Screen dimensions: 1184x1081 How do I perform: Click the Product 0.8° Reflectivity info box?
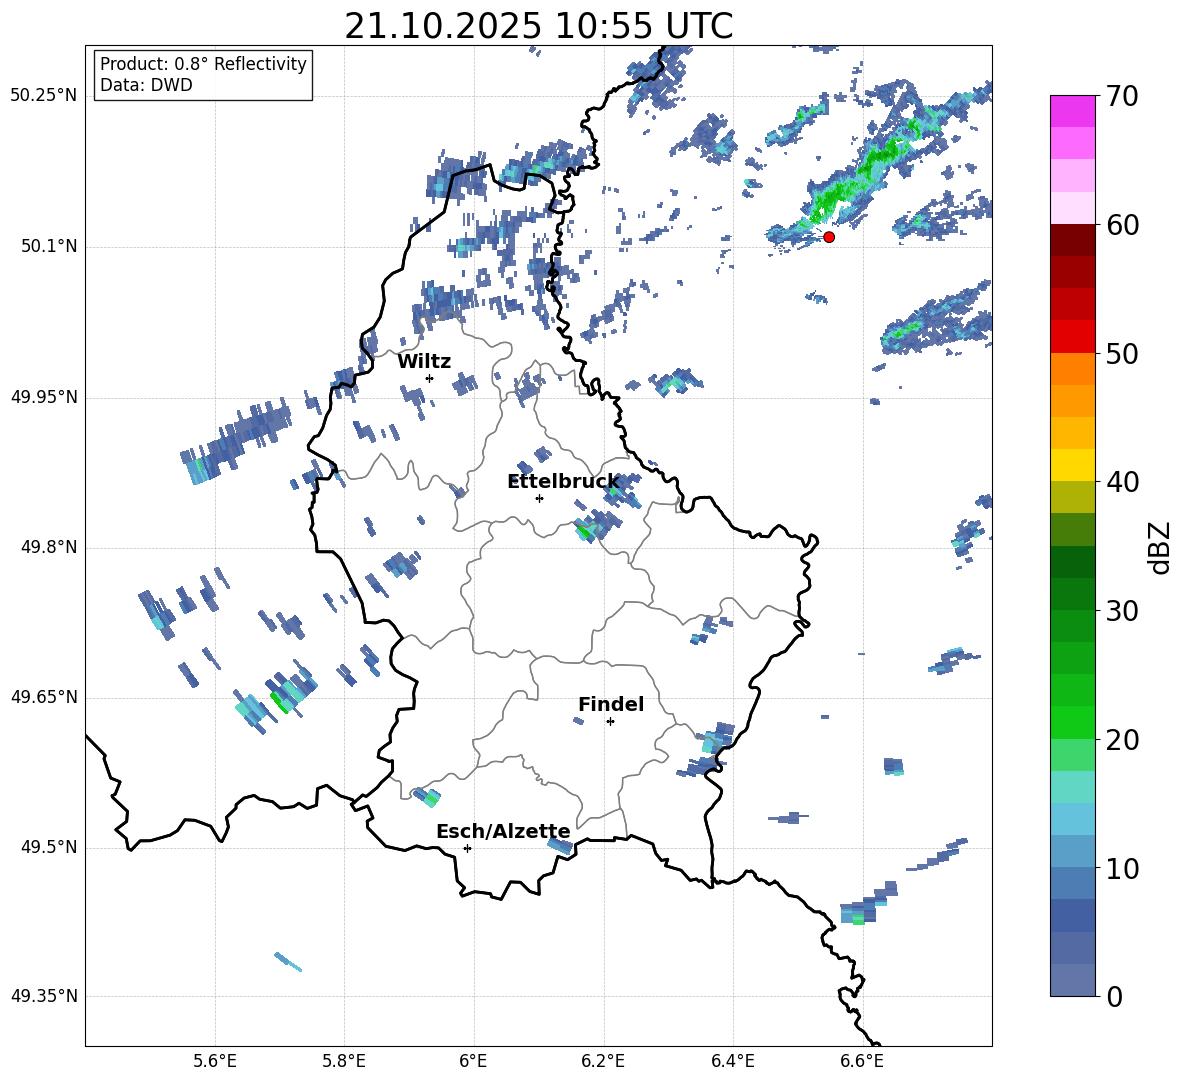click(203, 74)
